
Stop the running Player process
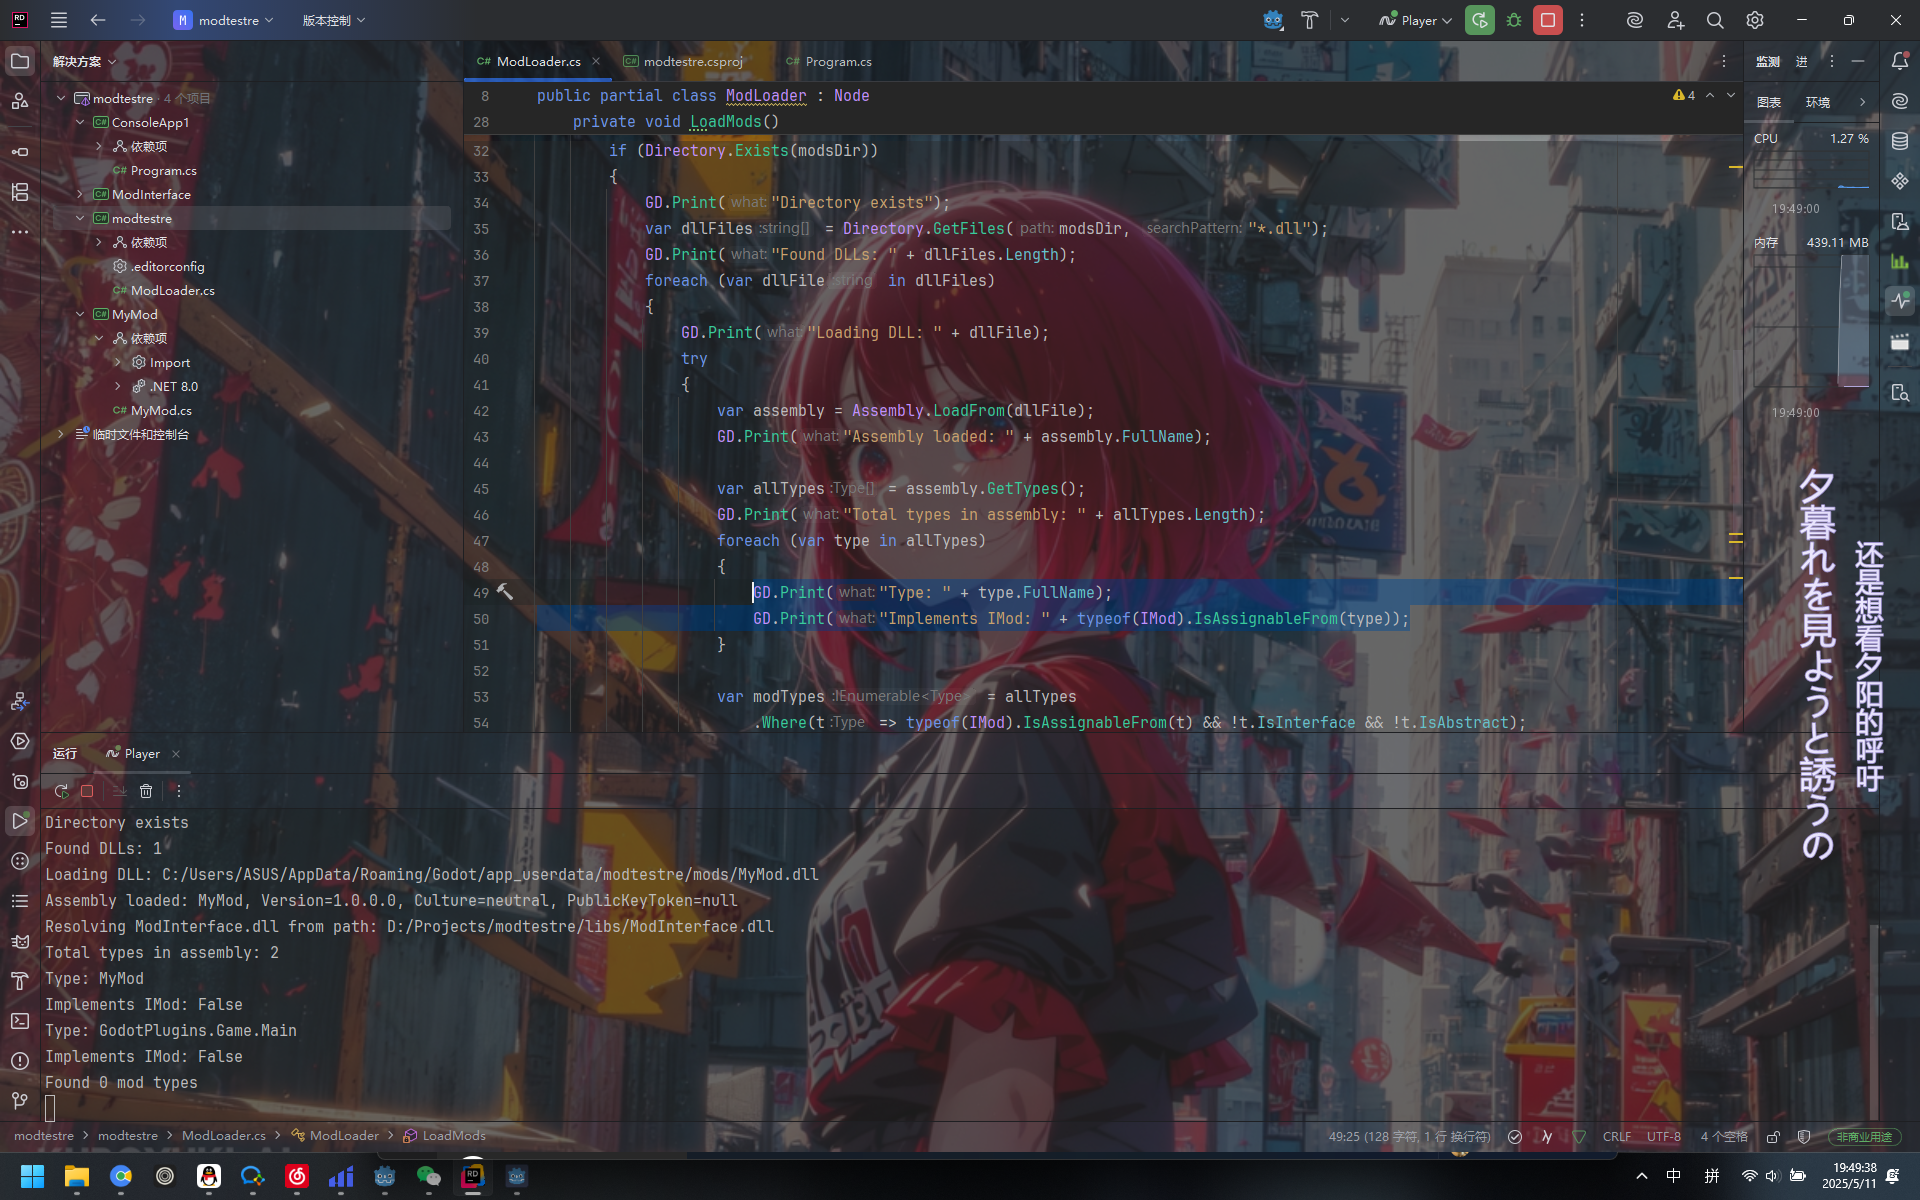tap(1548, 20)
